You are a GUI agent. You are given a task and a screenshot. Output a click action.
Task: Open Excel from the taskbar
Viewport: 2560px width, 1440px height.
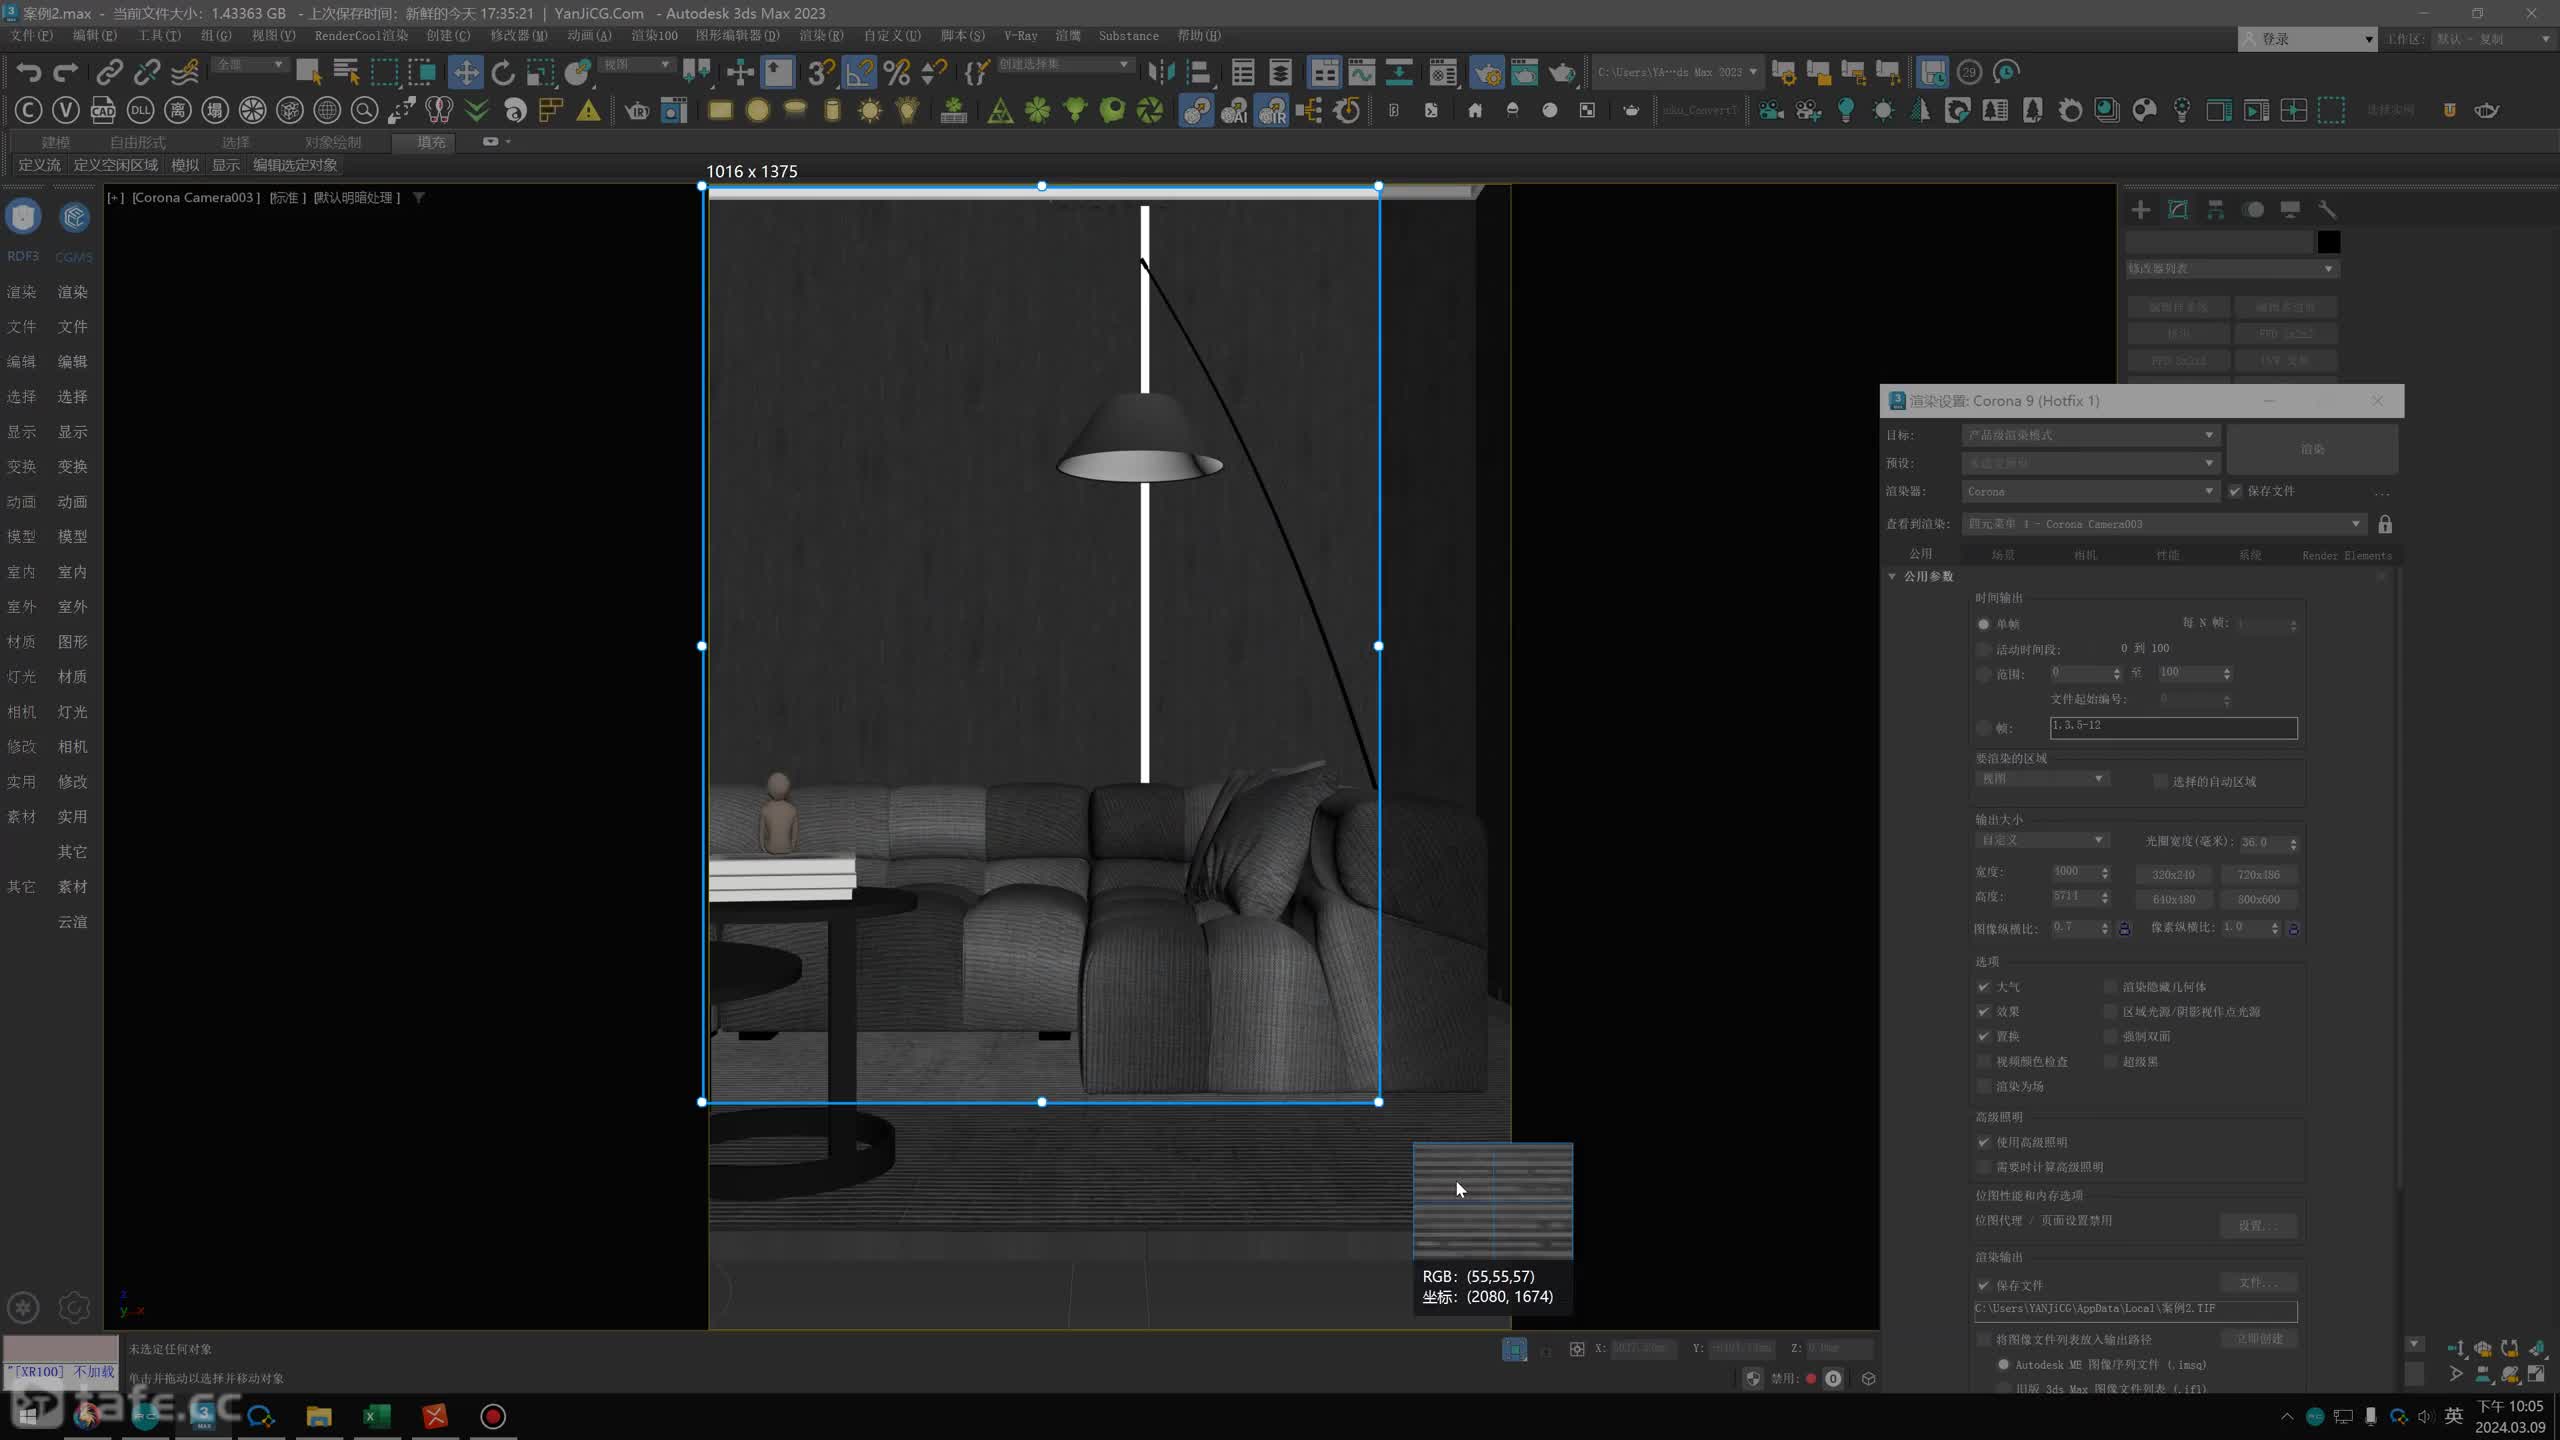[377, 1416]
